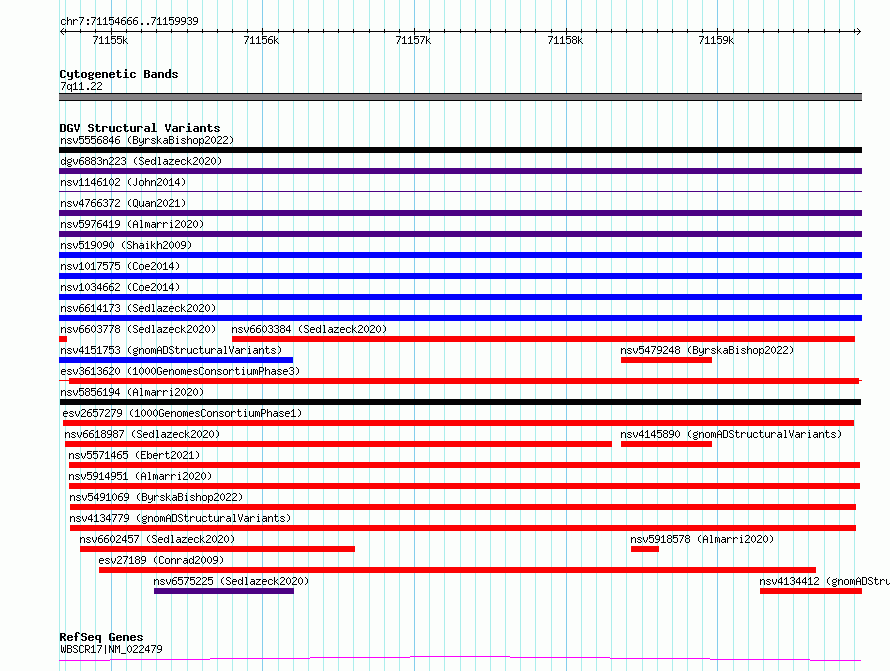
Task: Open the WBSCR17|NM_022479 RefSeq gene
Action: (111, 649)
